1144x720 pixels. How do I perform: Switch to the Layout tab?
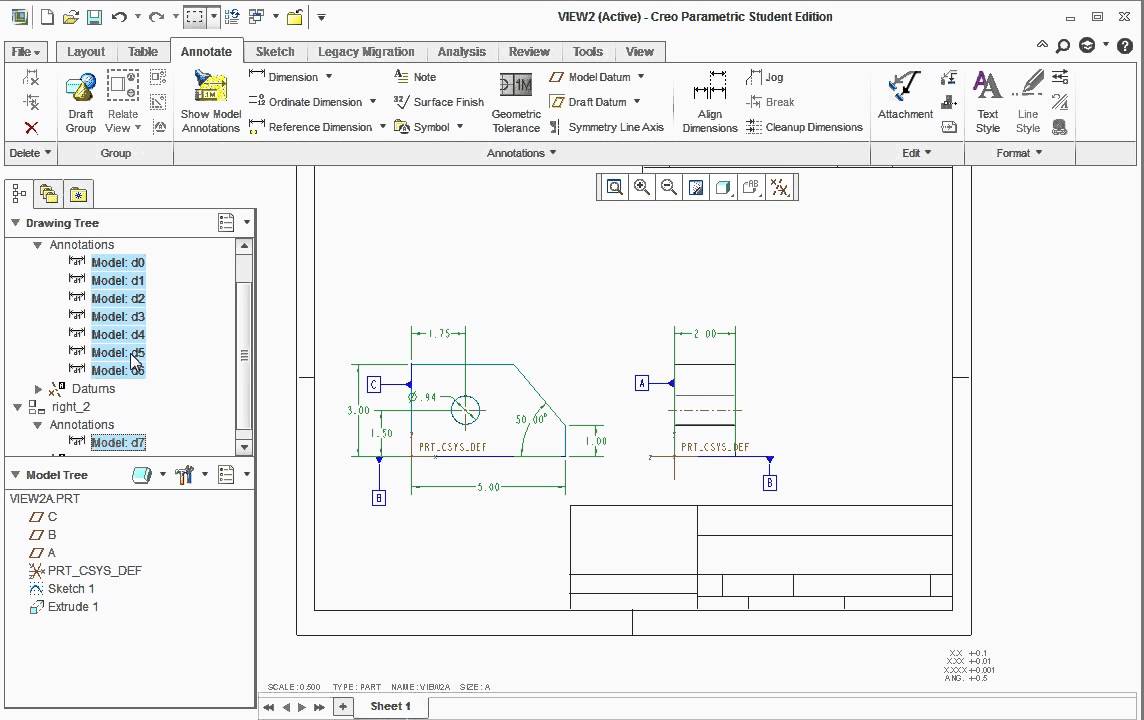click(x=86, y=52)
